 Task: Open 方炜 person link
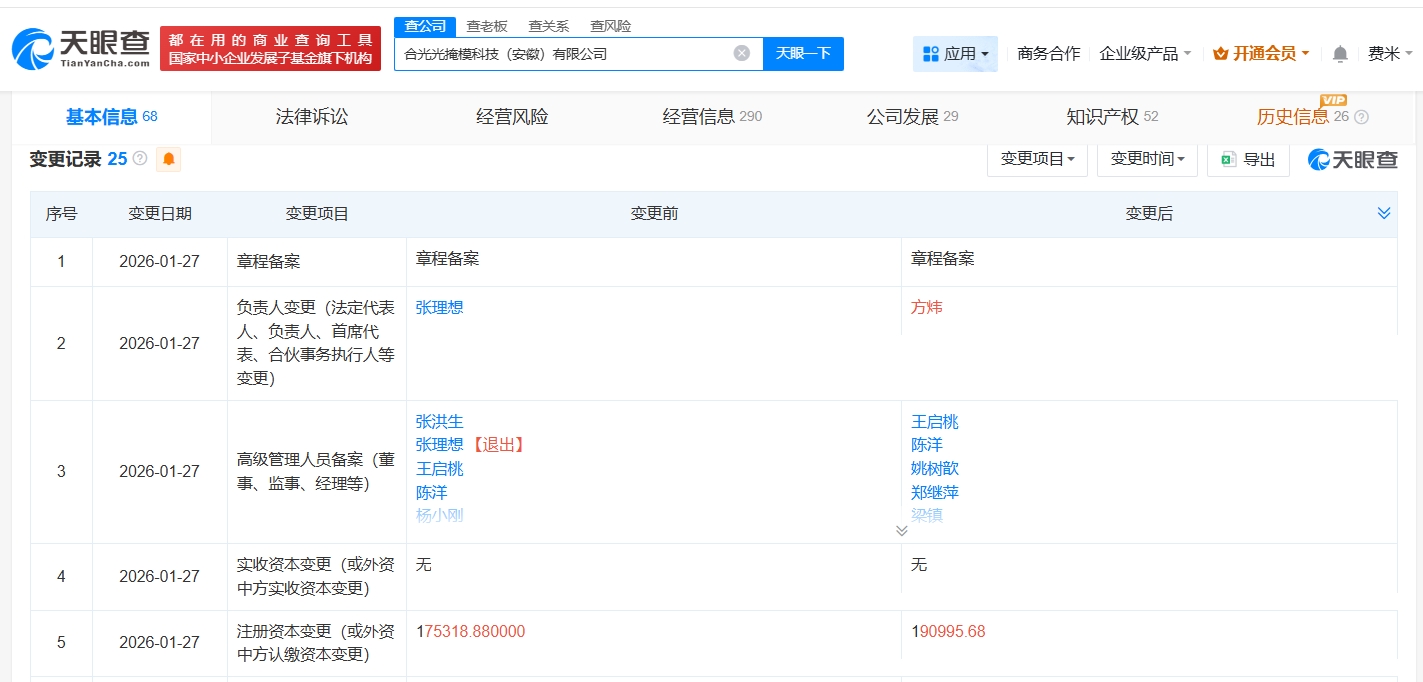tap(926, 307)
